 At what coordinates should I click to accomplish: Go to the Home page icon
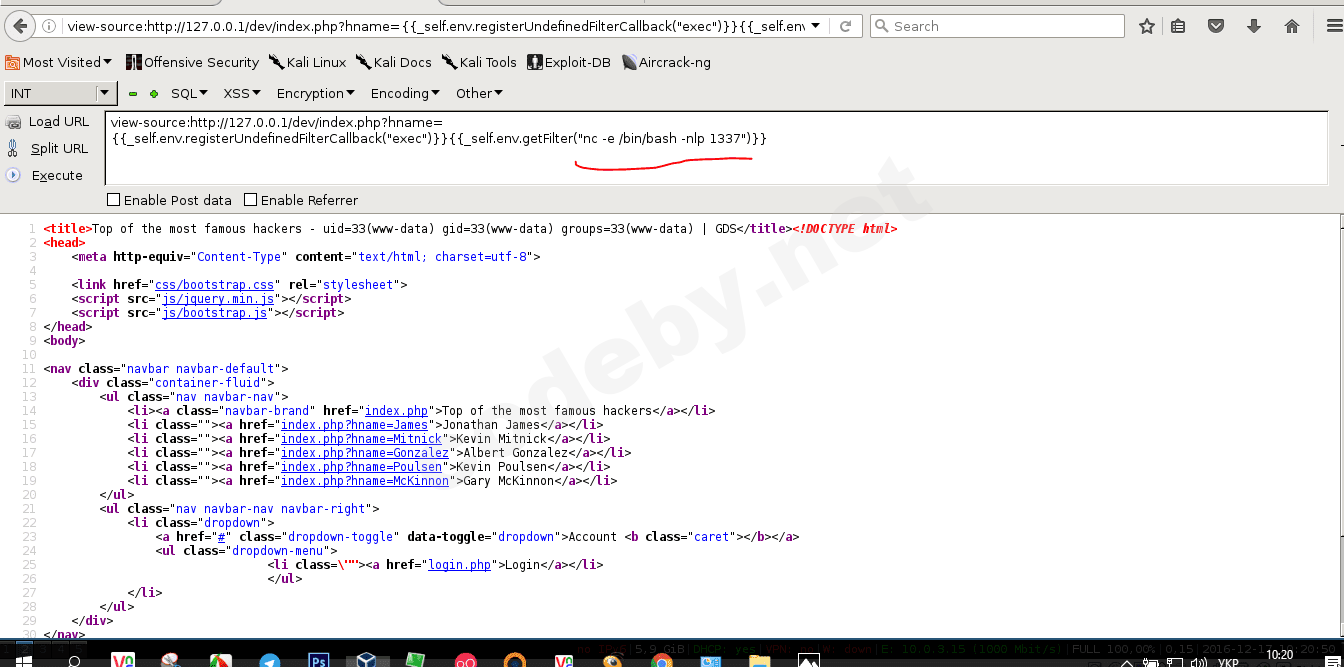pyautogui.click(x=1291, y=26)
